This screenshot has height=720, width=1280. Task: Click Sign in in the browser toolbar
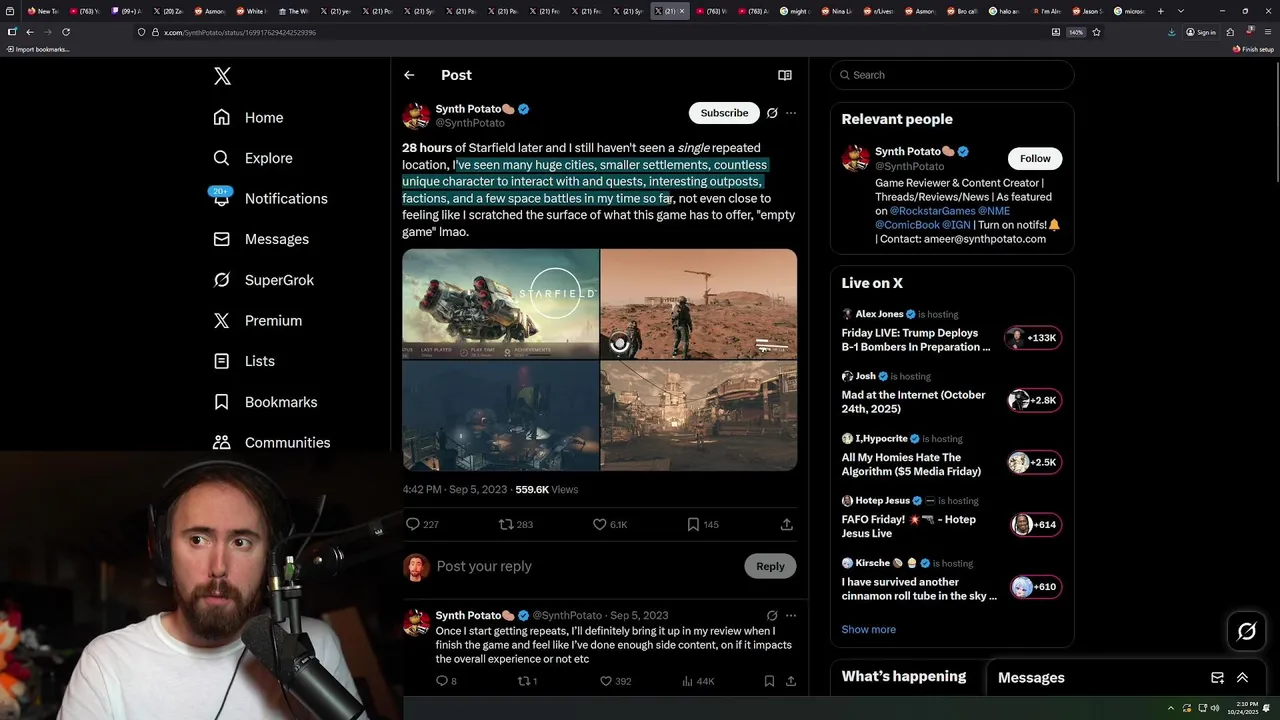click(x=1201, y=32)
